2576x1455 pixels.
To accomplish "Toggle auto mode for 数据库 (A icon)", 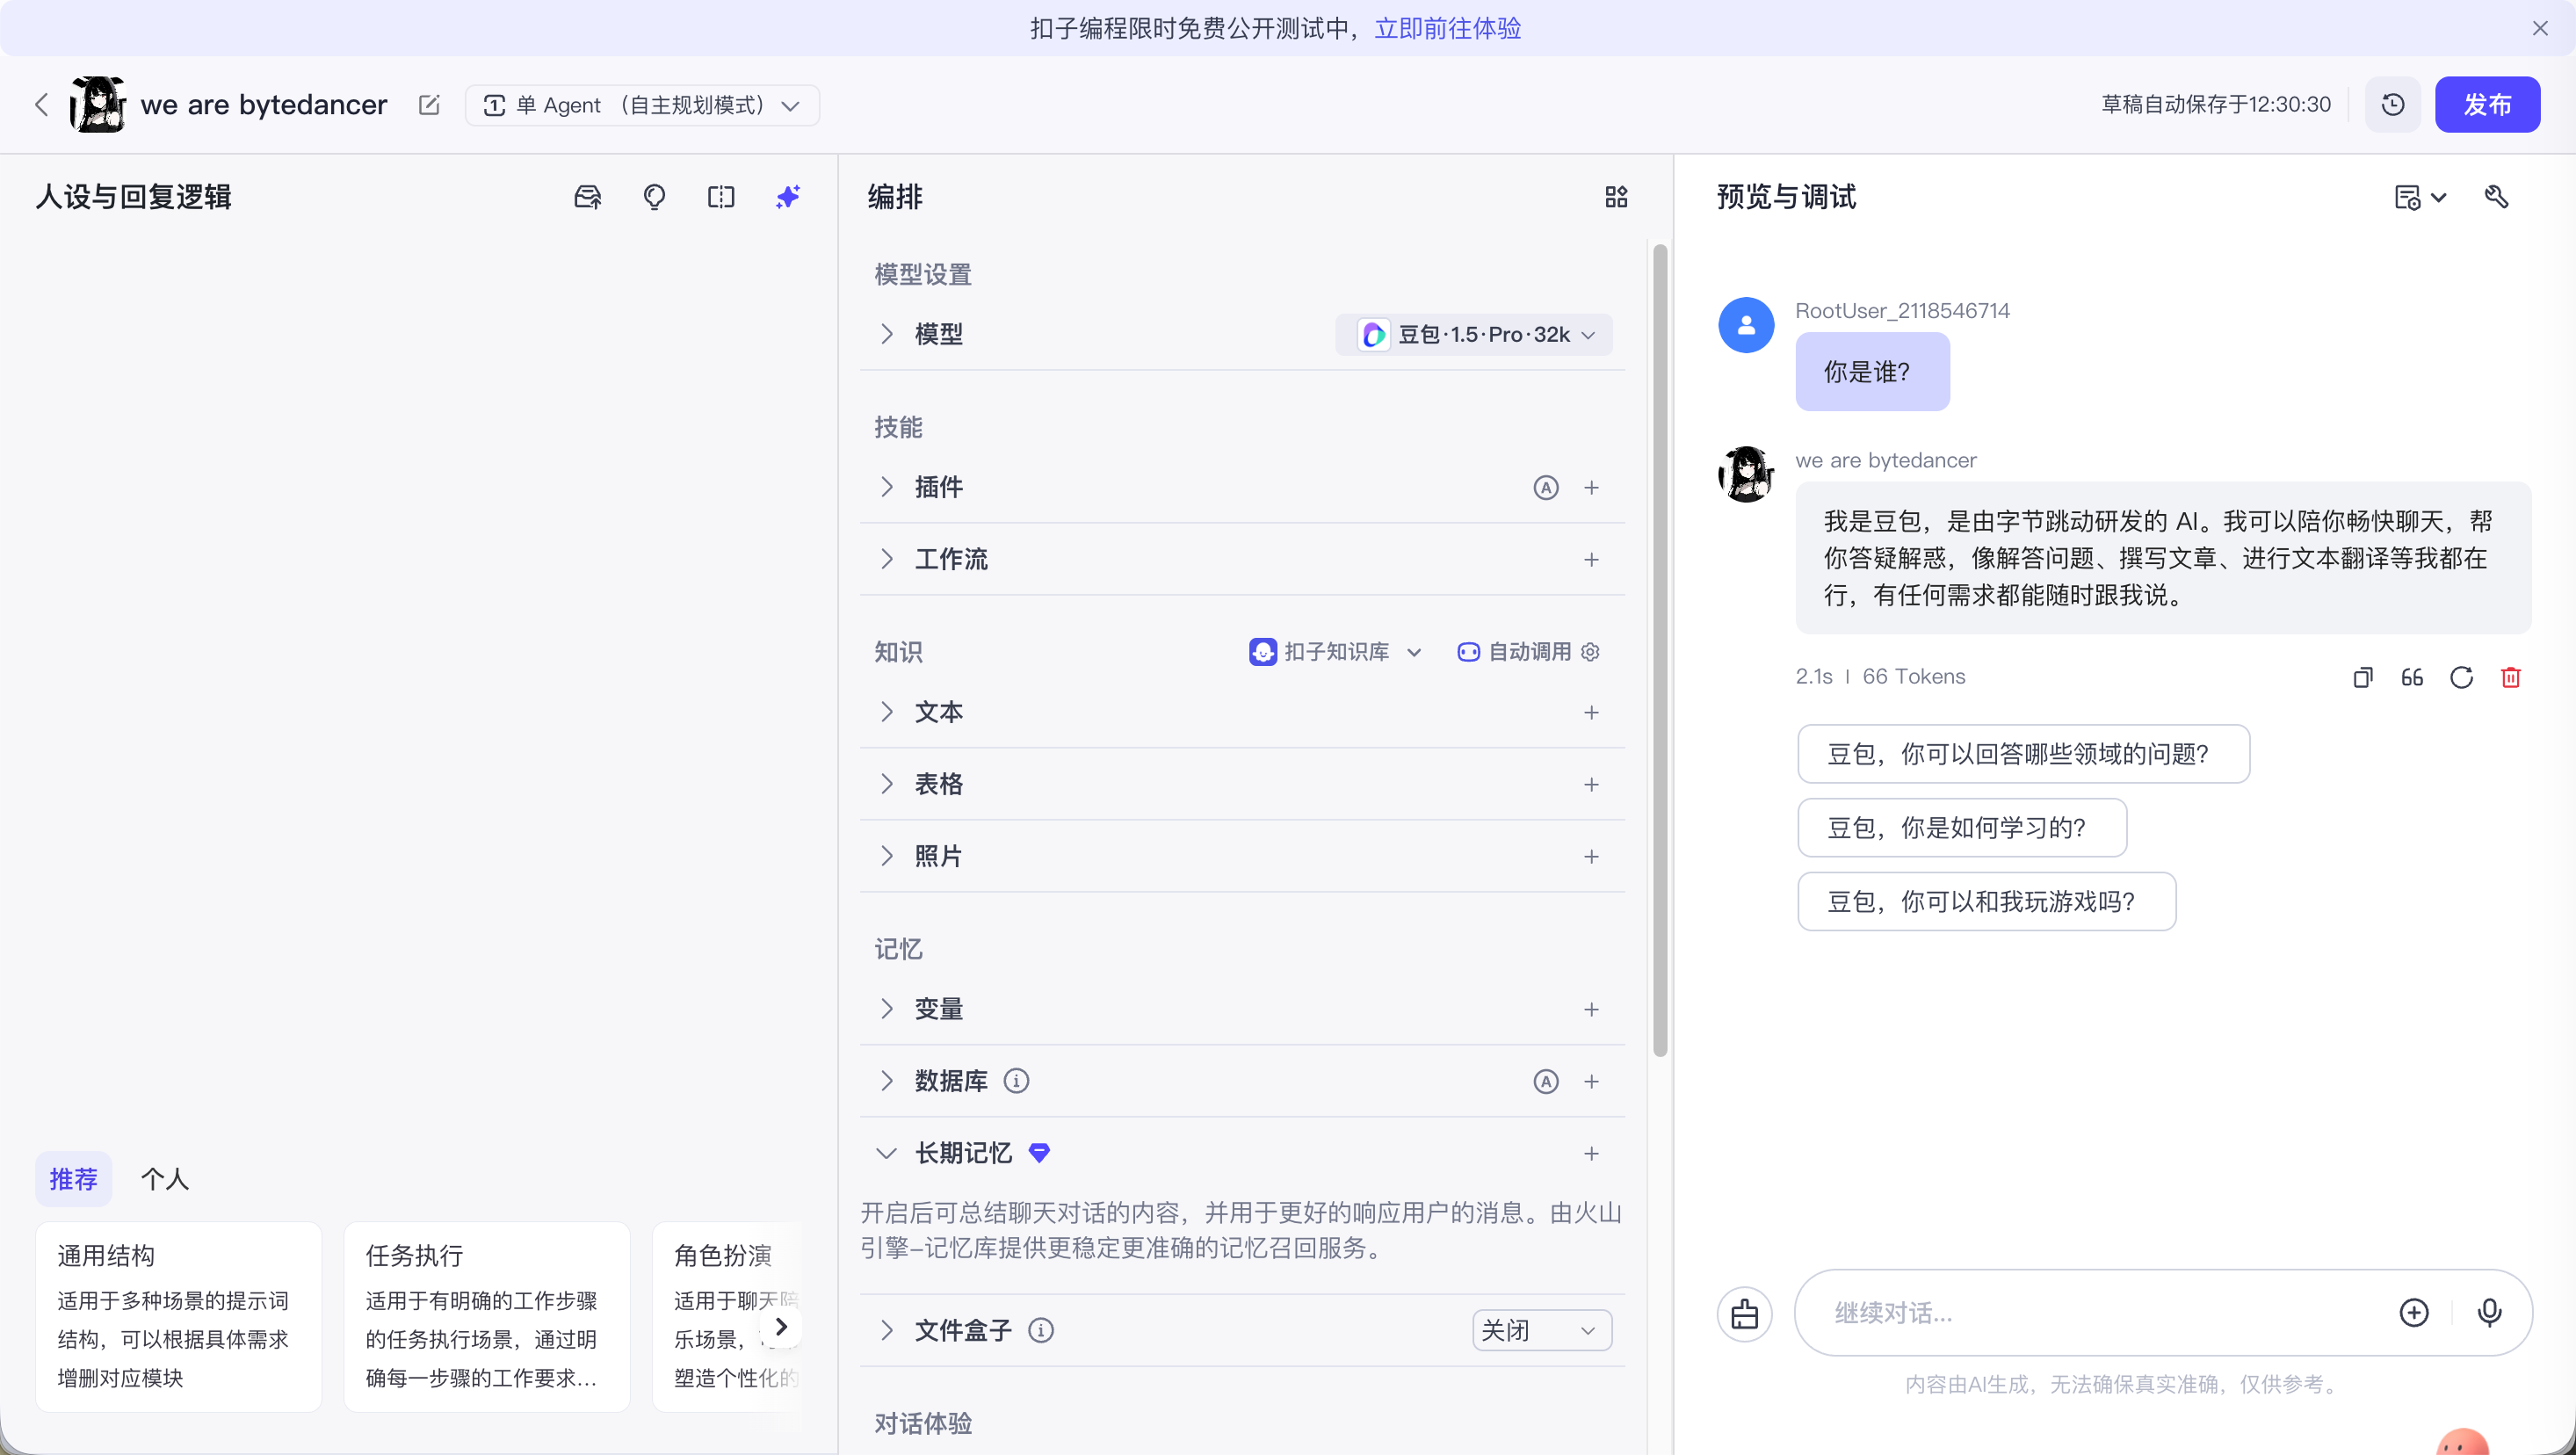I will pos(1546,1081).
